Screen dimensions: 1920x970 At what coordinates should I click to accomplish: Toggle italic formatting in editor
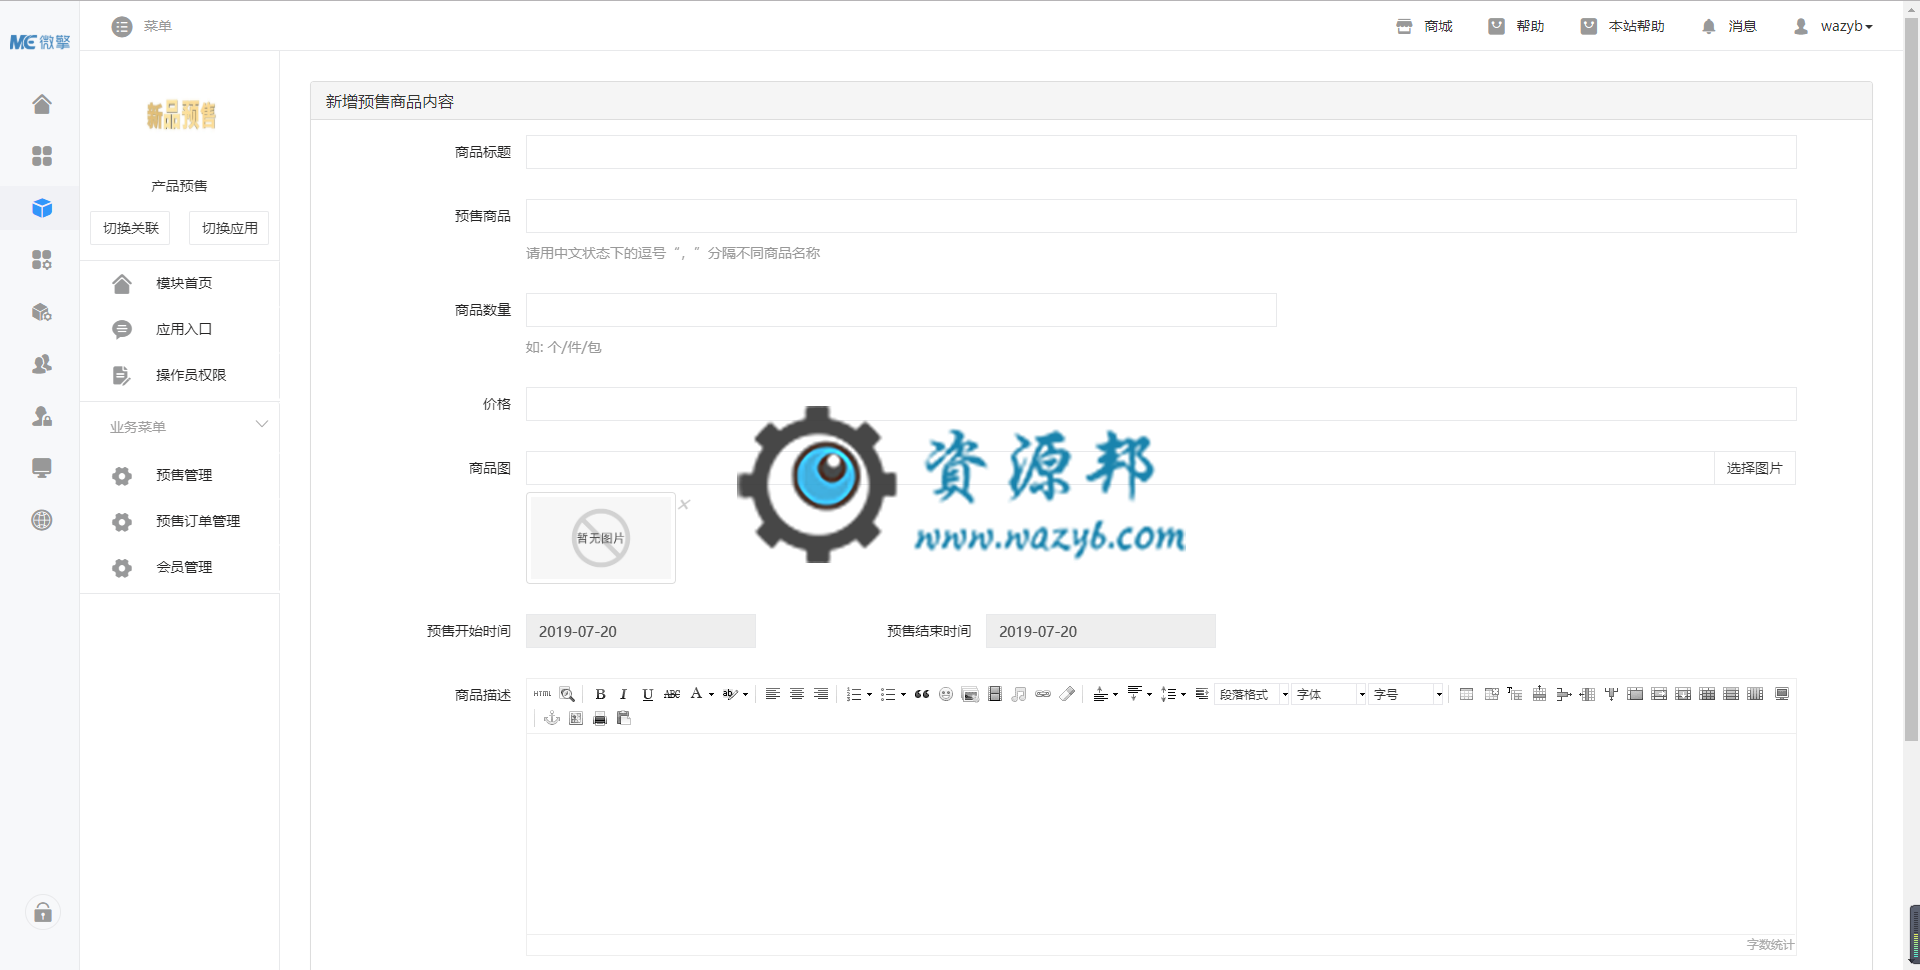coord(623,694)
